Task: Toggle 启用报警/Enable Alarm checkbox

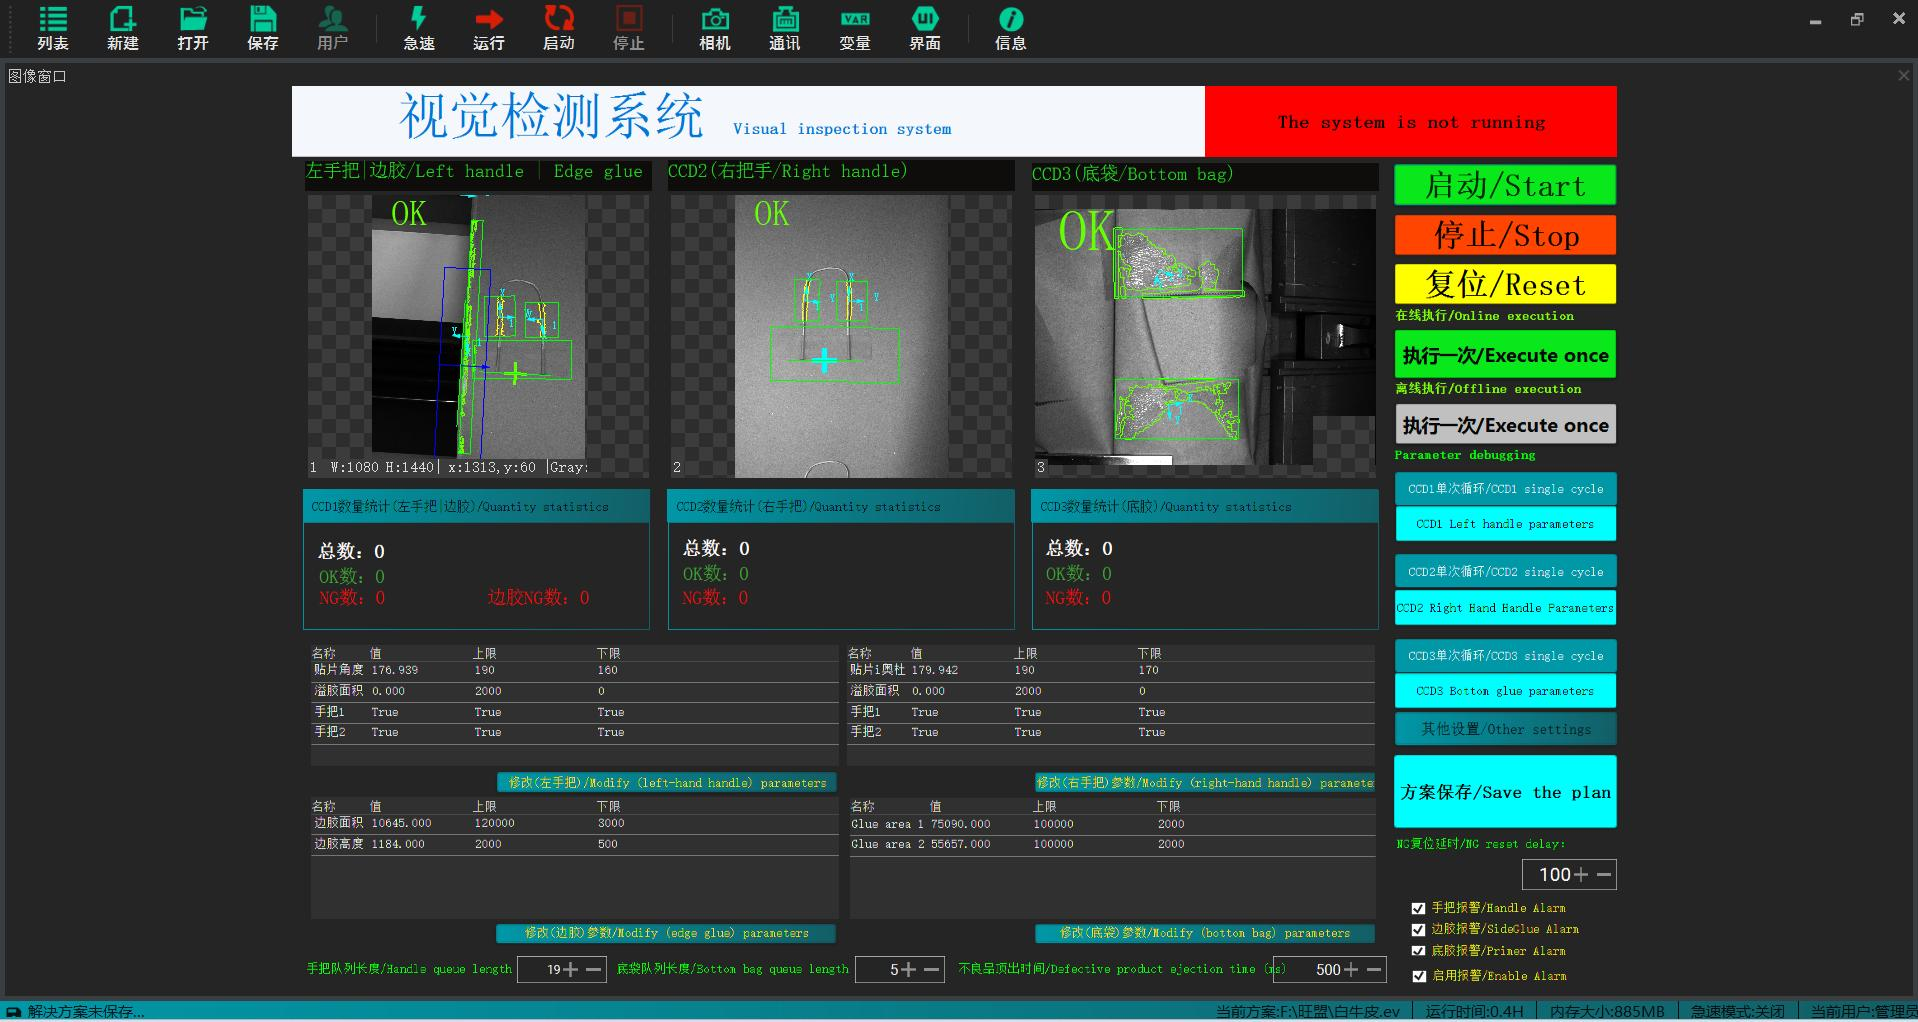Action: pos(1418,976)
